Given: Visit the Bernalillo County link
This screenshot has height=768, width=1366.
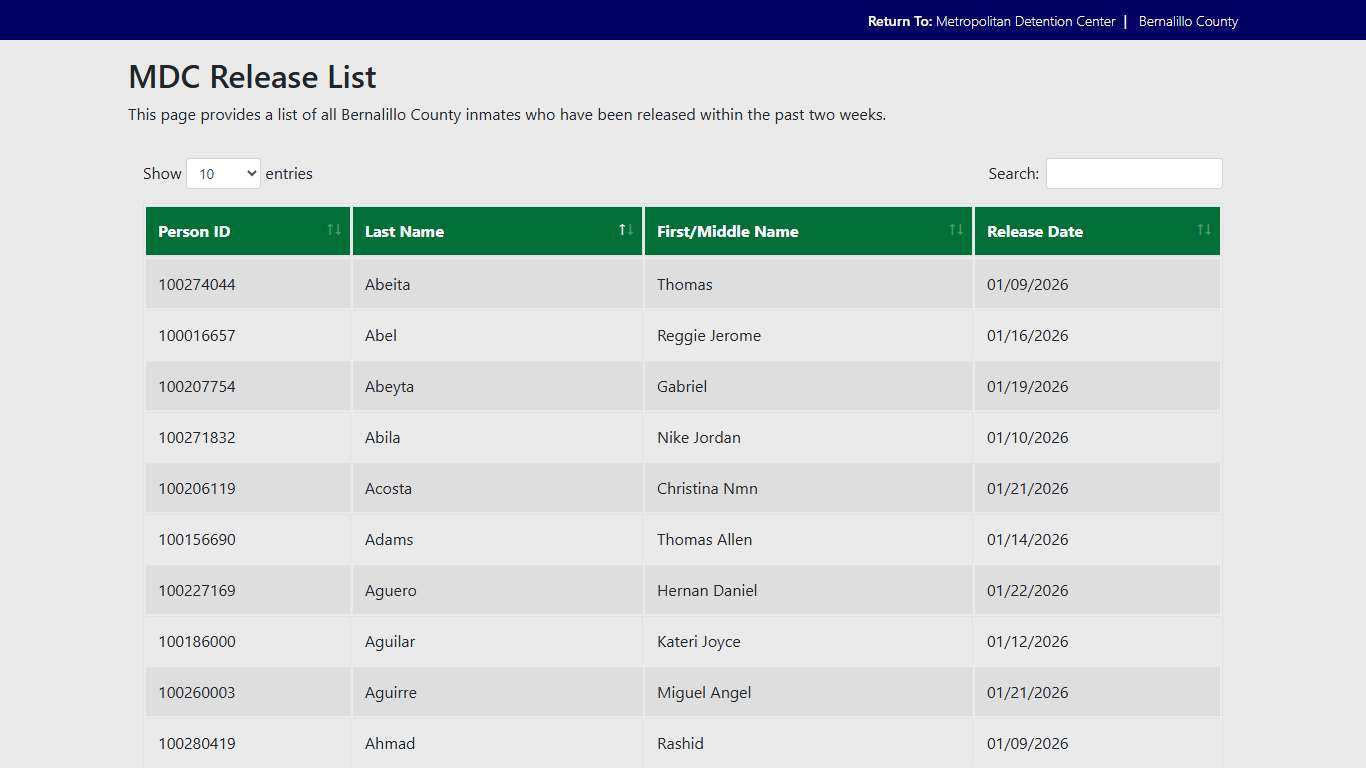Looking at the screenshot, I should pyautogui.click(x=1188, y=20).
